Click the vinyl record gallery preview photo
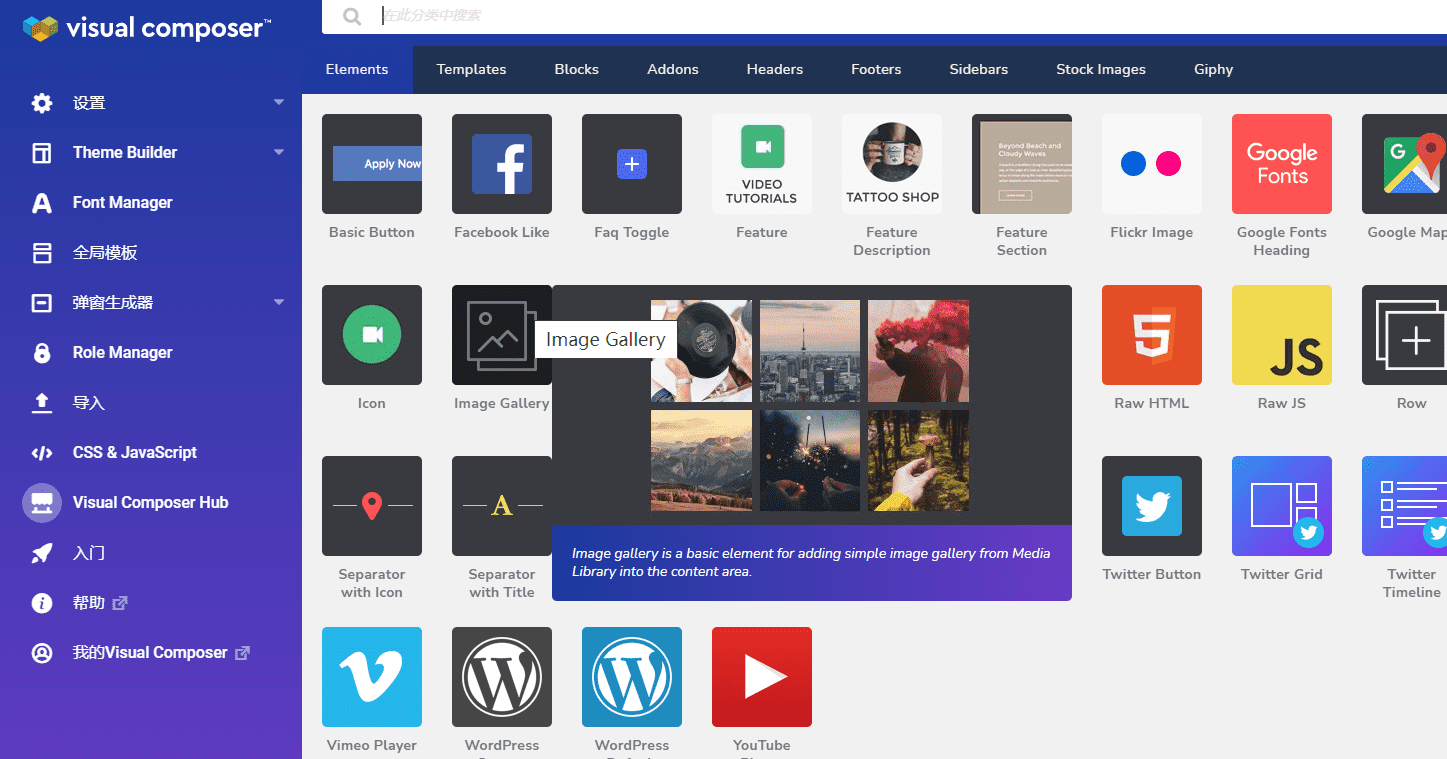Viewport: 1447px width, 759px height. point(701,351)
